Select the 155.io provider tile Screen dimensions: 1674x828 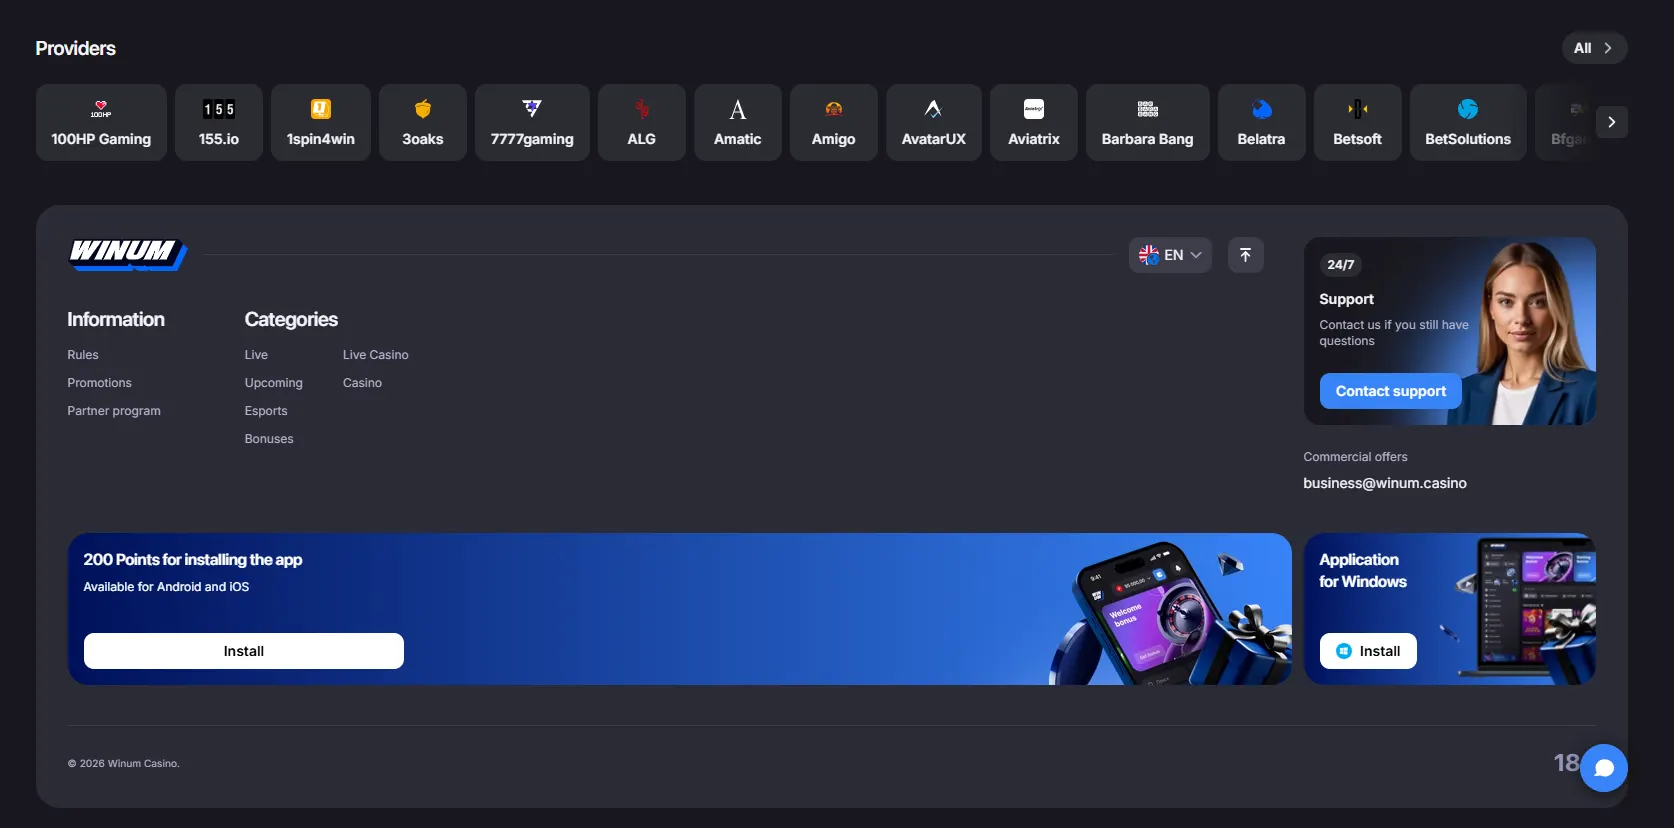[219, 122]
